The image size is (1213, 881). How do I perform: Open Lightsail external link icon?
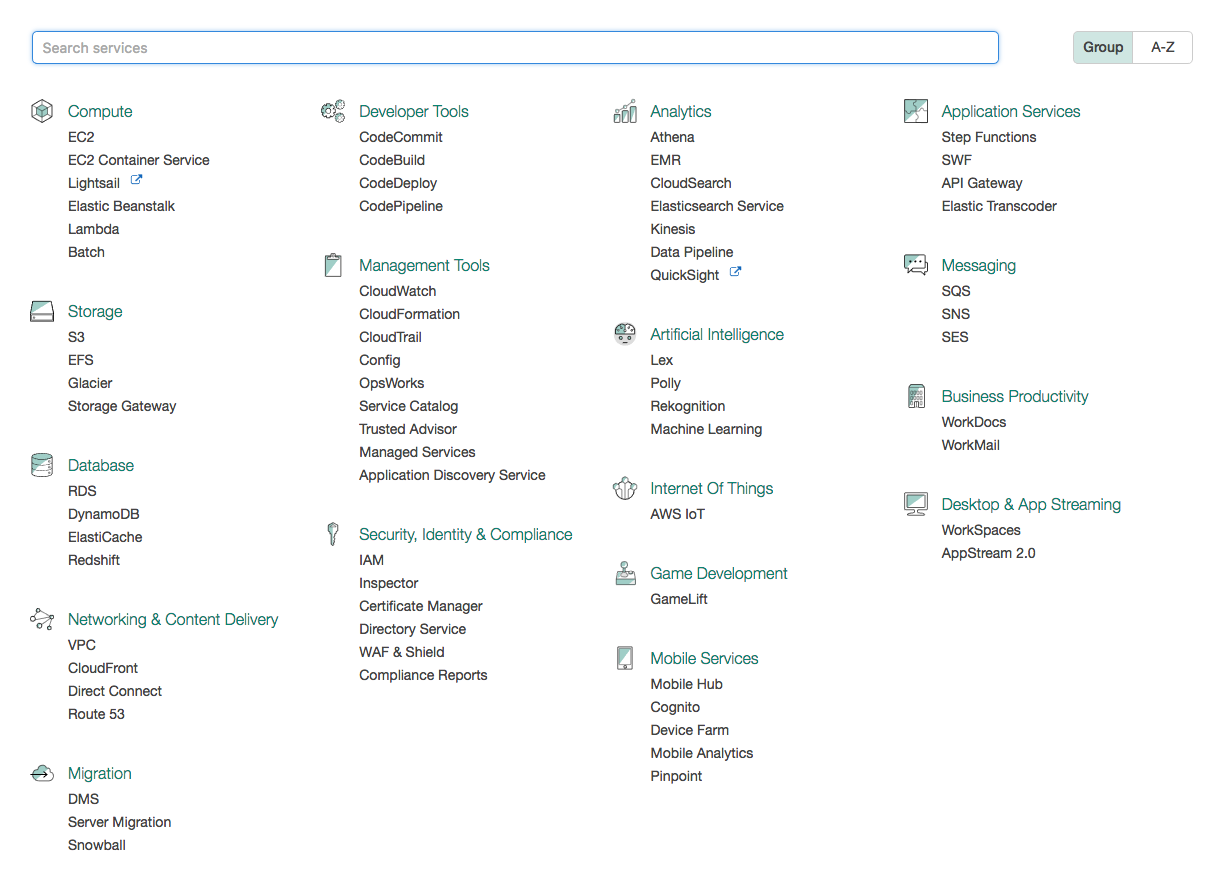(x=137, y=182)
